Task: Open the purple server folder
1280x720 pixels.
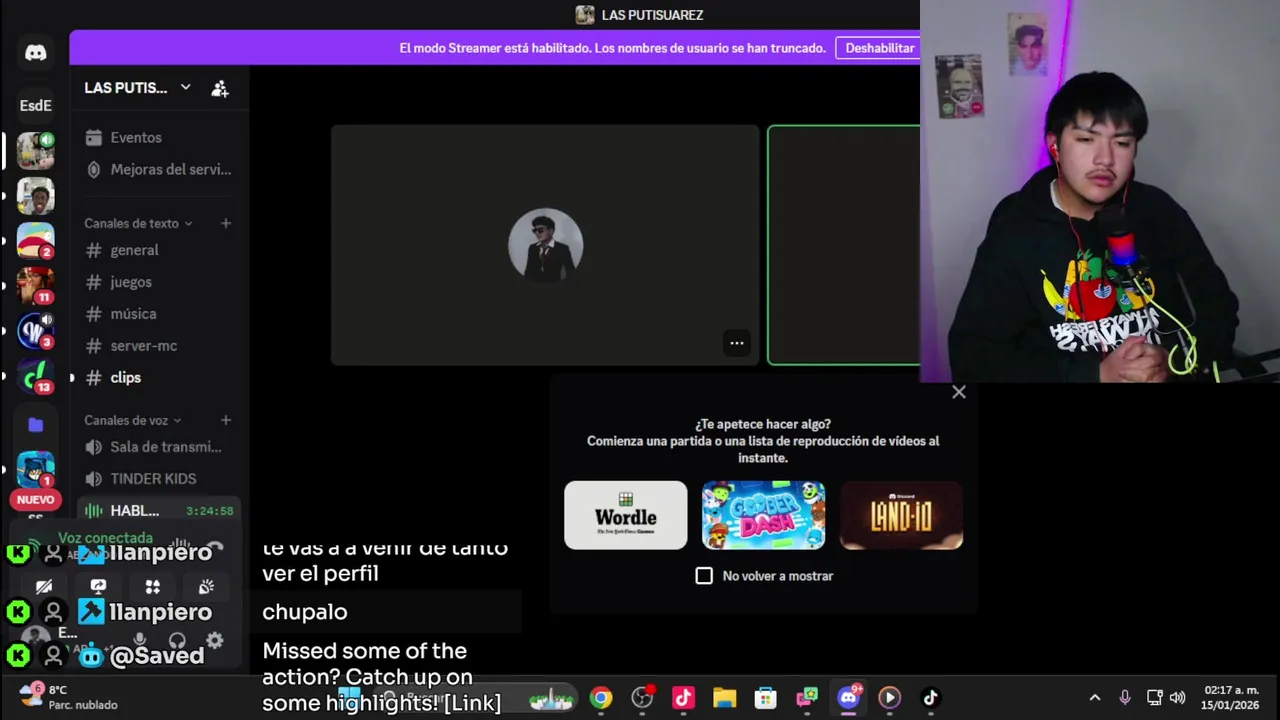Action: point(36,424)
